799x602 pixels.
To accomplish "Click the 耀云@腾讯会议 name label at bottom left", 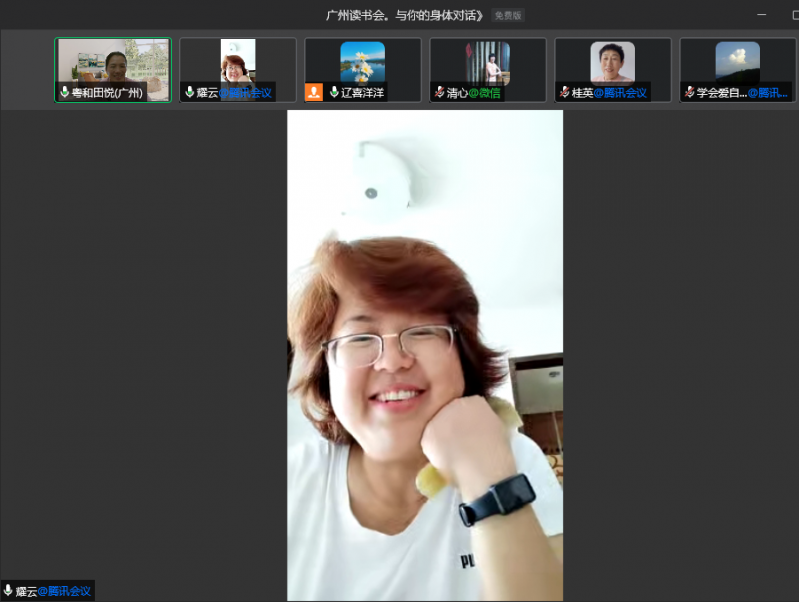I will pyautogui.click(x=52, y=591).
